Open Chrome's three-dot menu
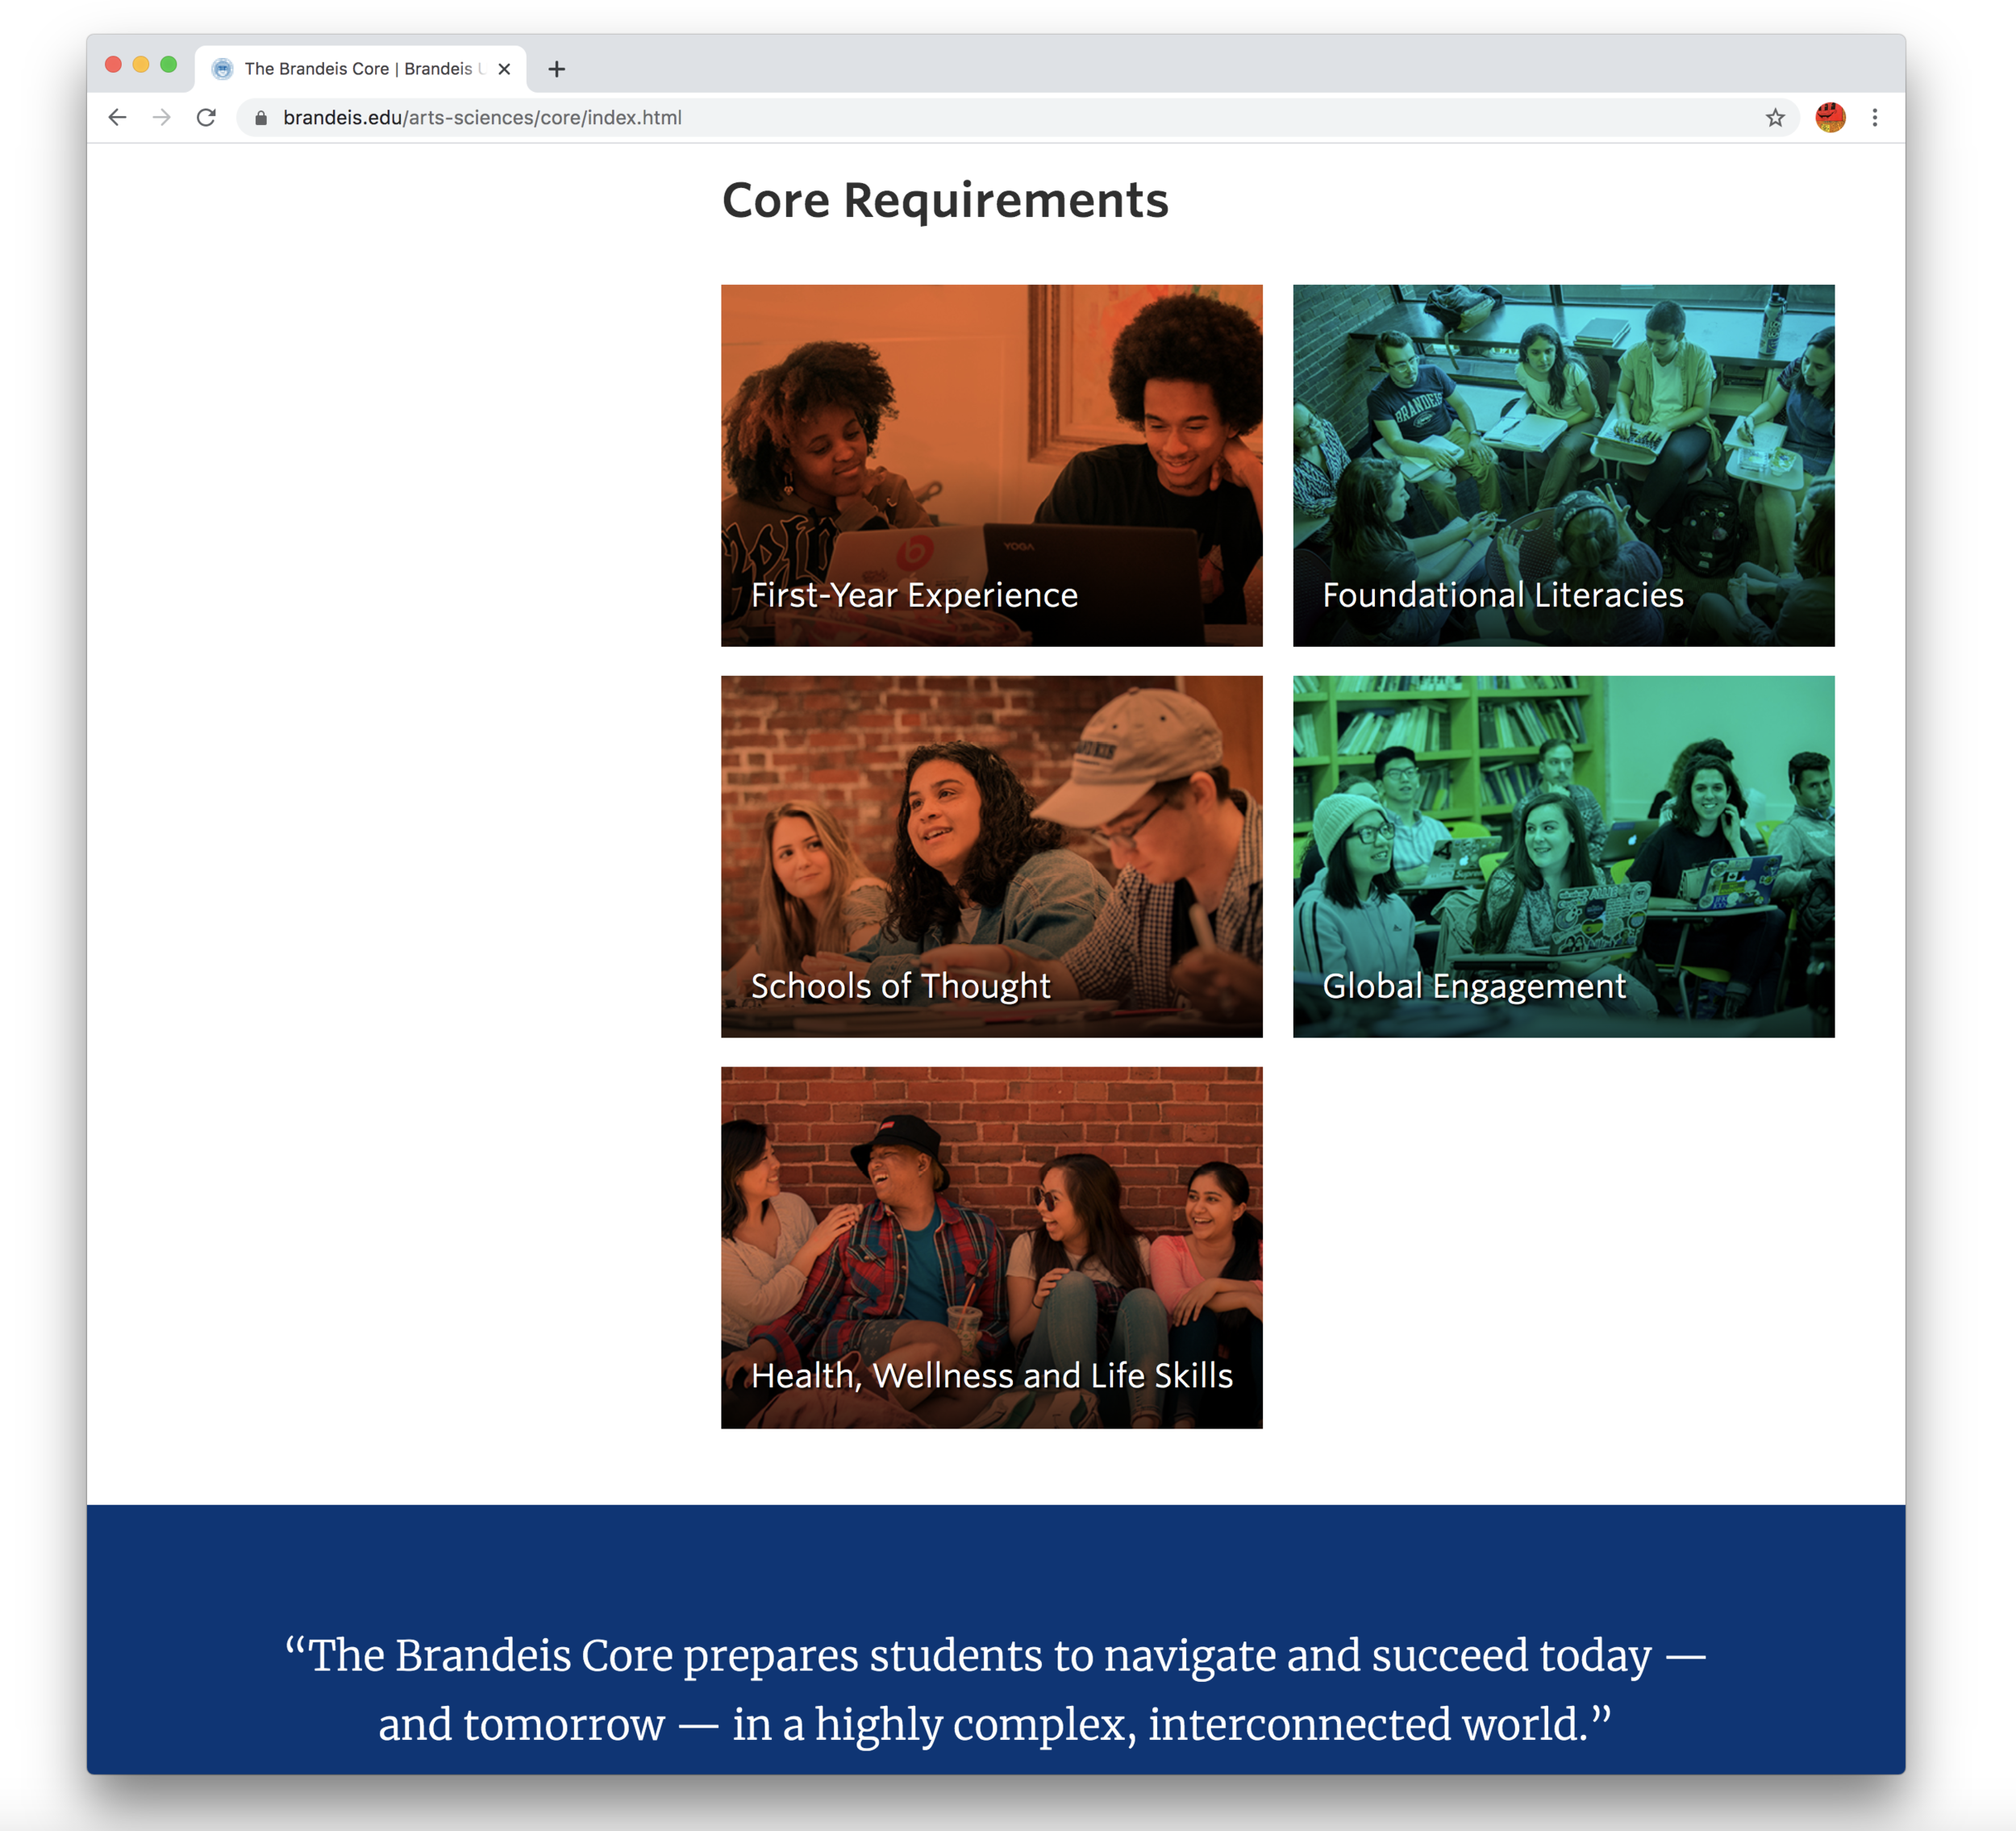The image size is (2016, 1831). 1875,118
